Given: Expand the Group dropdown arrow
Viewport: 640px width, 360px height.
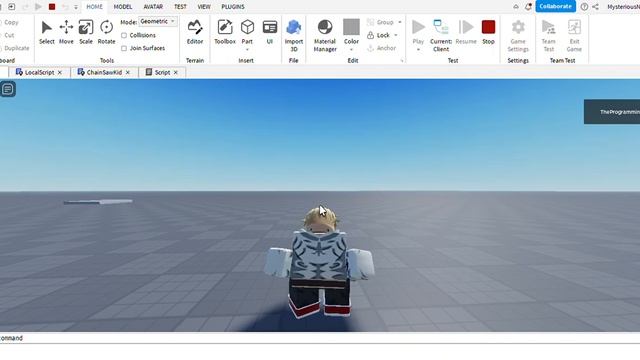Looking at the screenshot, I should 400,22.
